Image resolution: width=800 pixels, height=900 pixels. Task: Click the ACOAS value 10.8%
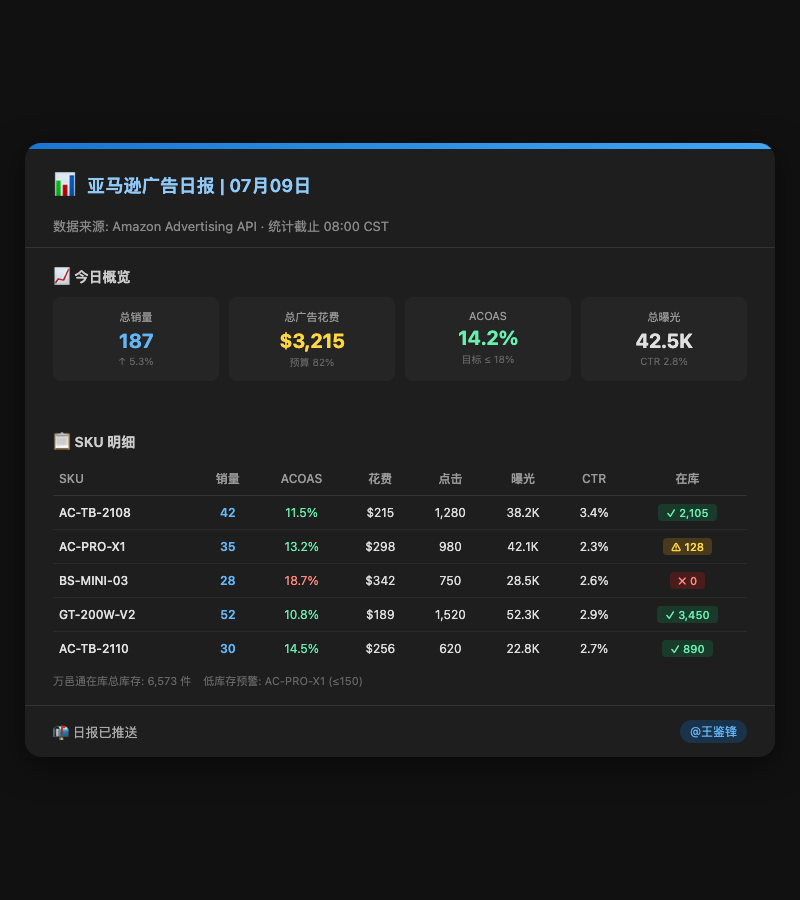point(301,615)
